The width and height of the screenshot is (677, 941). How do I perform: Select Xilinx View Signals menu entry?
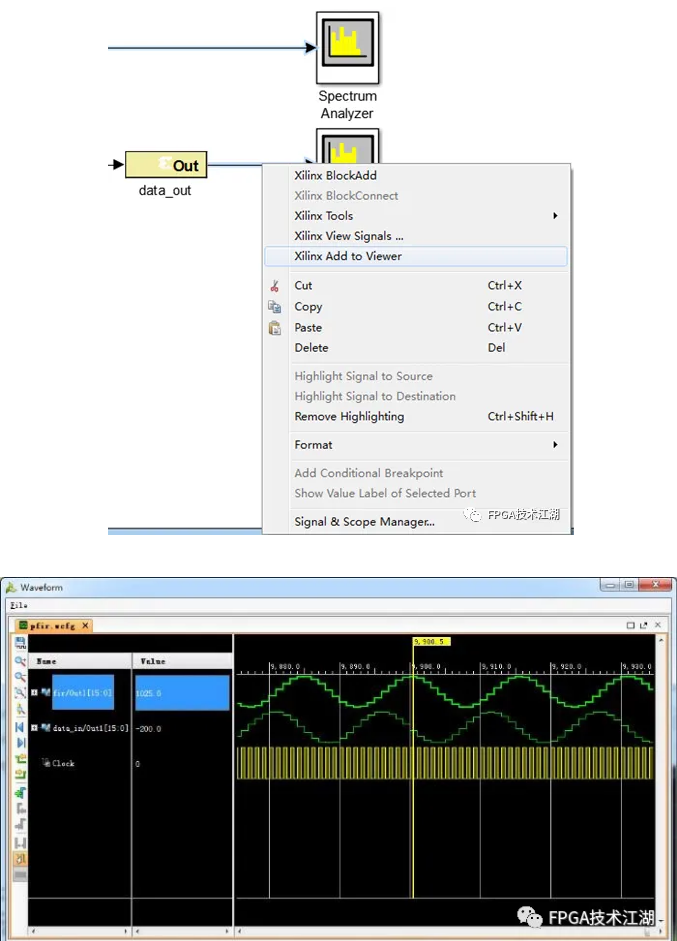[x=348, y=236]
